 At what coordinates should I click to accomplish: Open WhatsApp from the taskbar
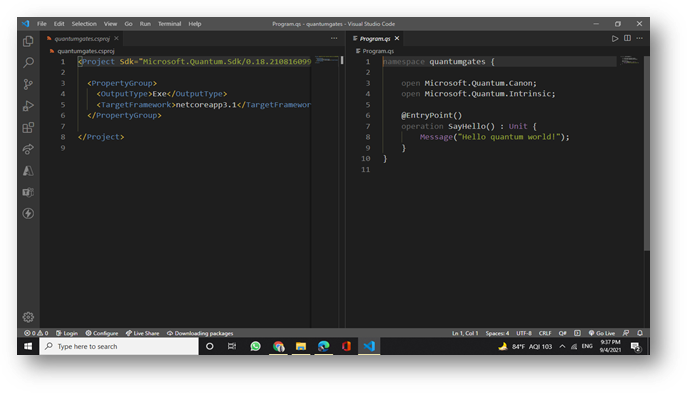[x=255, y=346]
